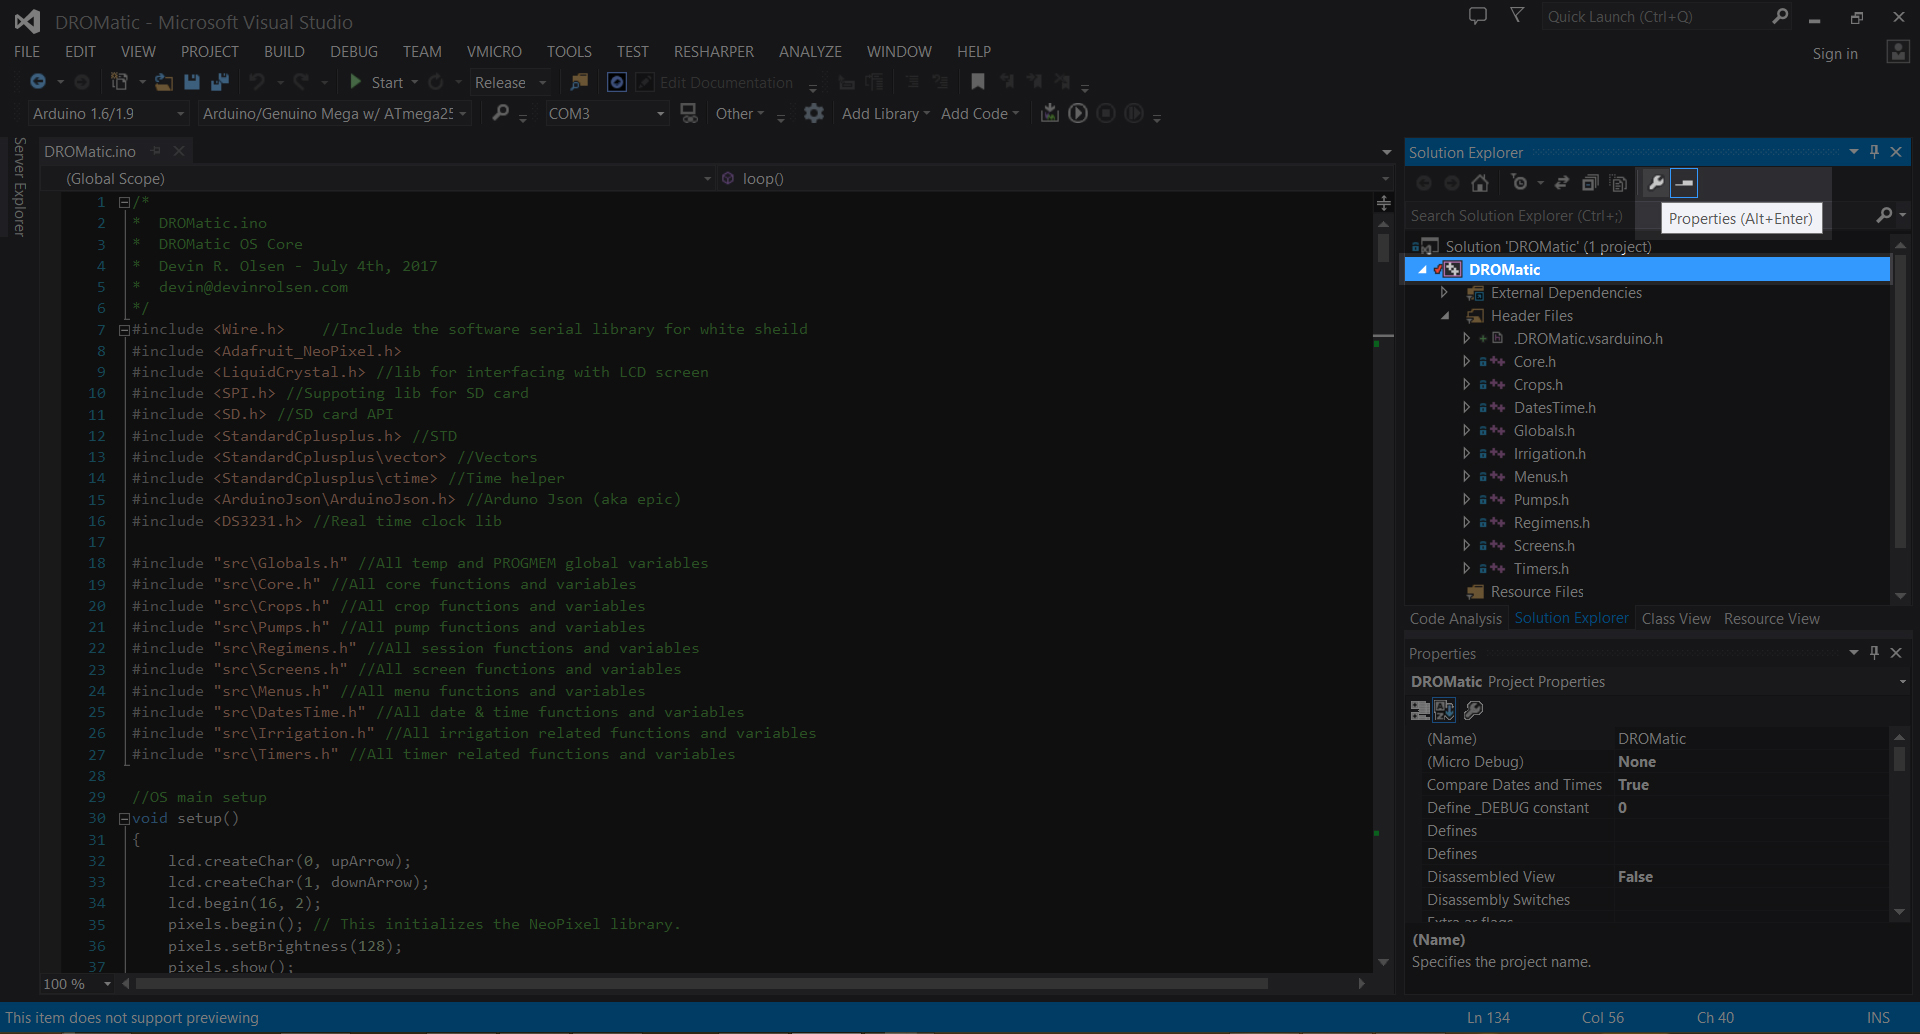Click the bookmark icon in the toolbar
The width and height of the screenshot is (1920, 1034).
[978, 82]
